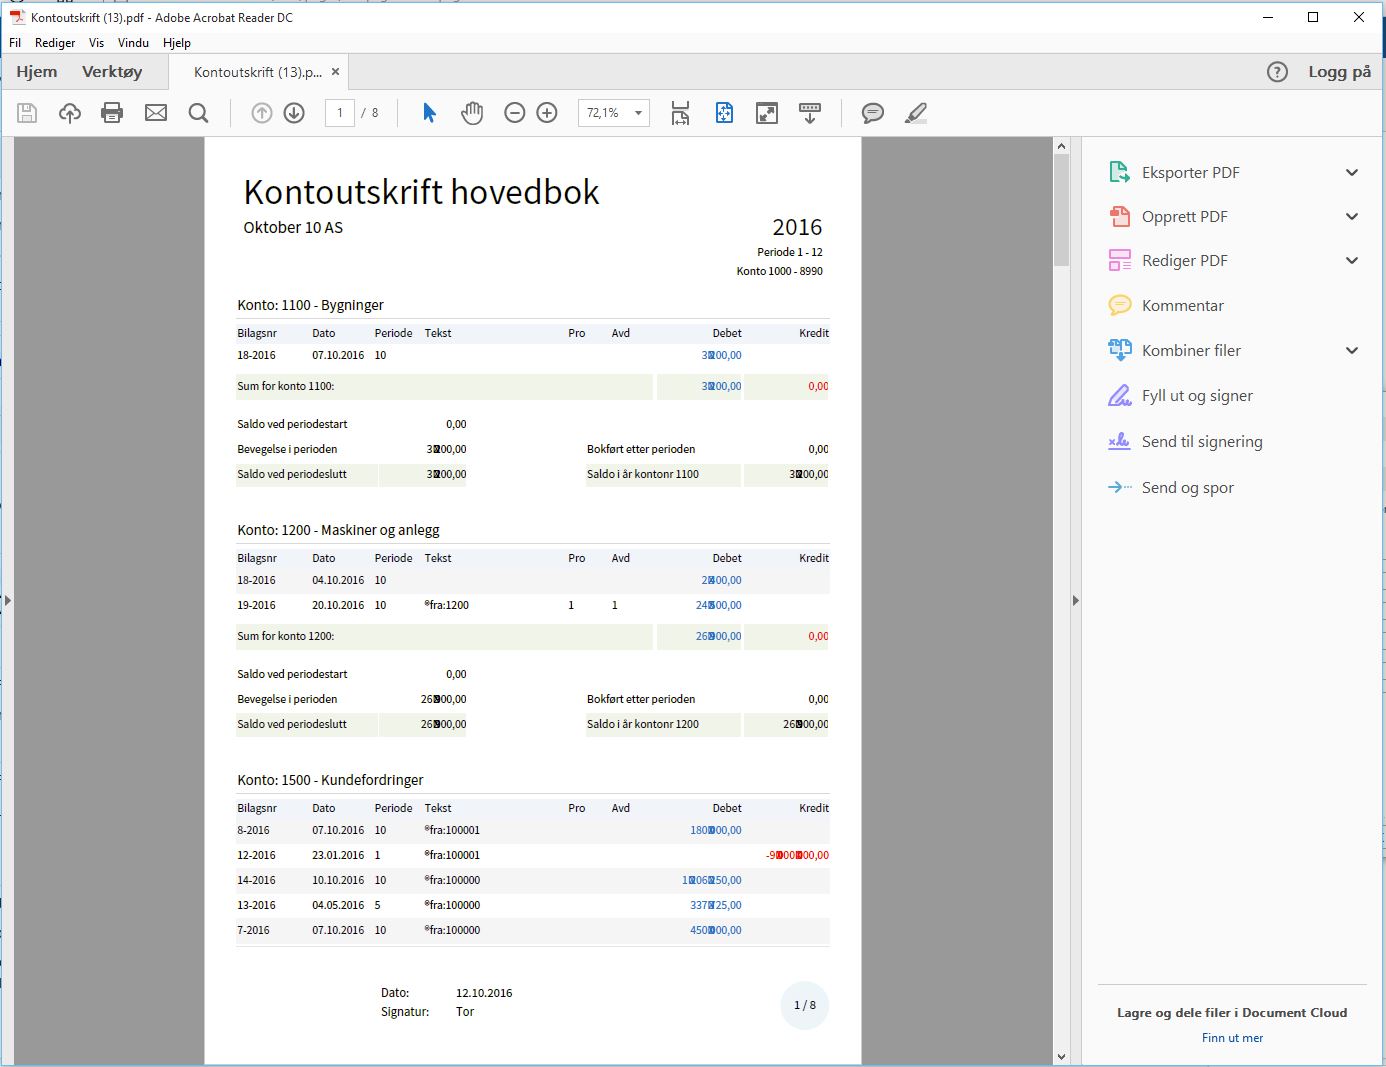Click the Eksporter PDF icon
The width and height of the screenshot is (1386, 1067).
point(1120,172)
